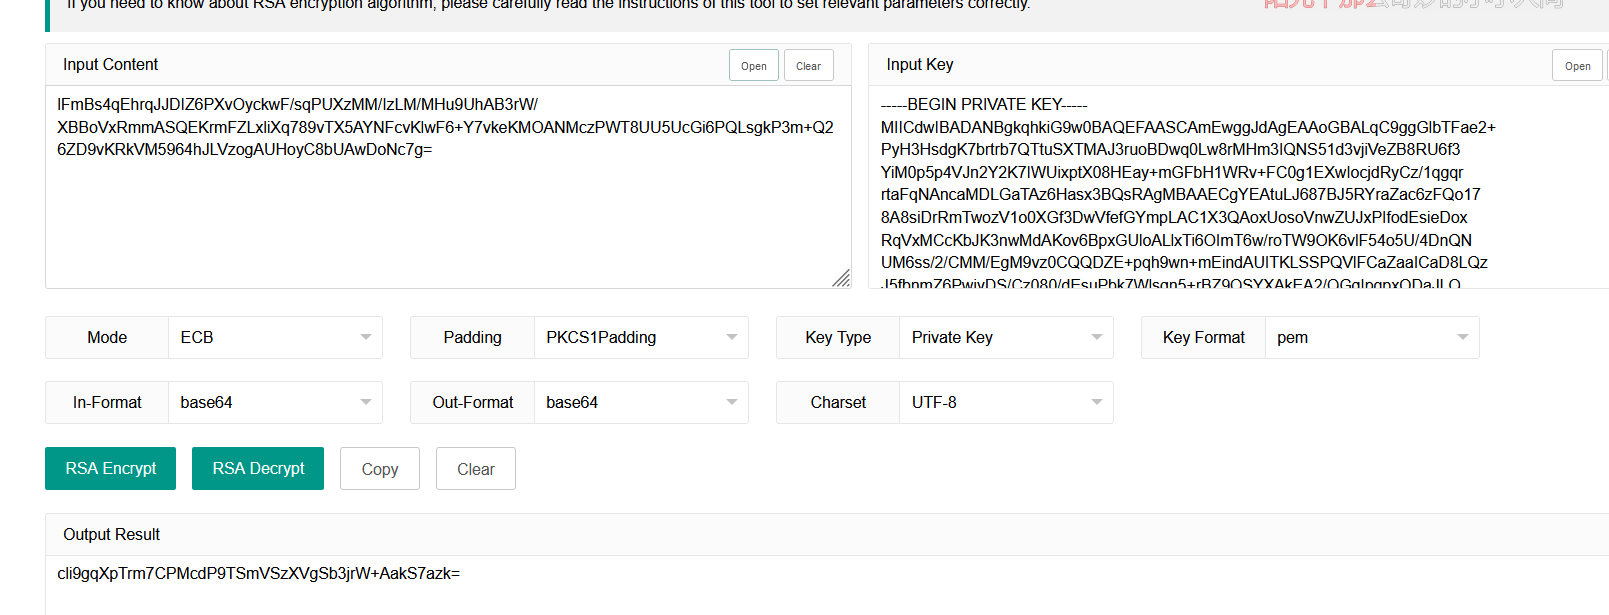The image size is (1609, 615).
Task: Click the RSA Encrypt button
Action: point(110,468)
